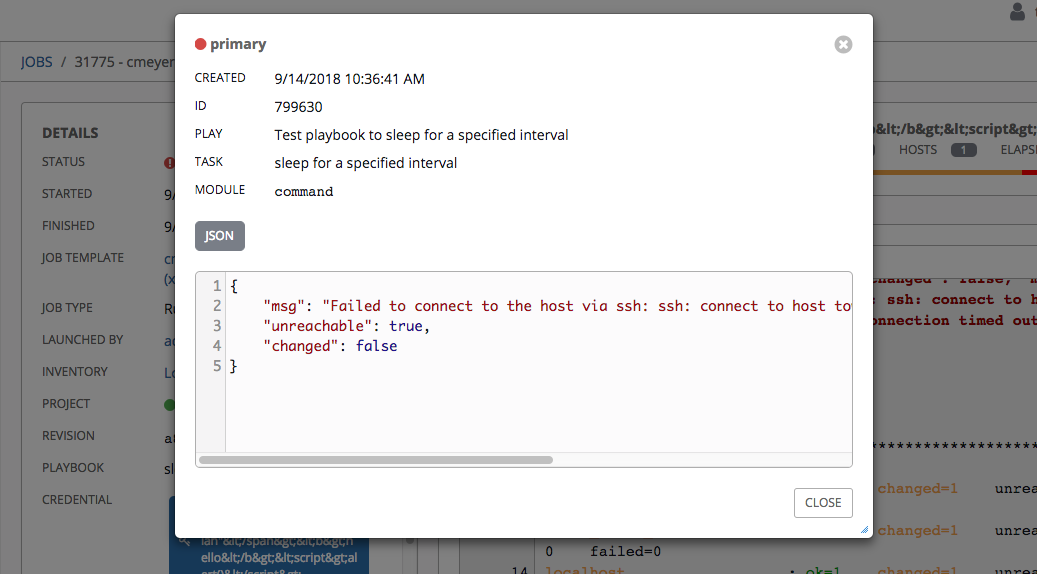Click the host name 'primary' heading

coord(238,44)
